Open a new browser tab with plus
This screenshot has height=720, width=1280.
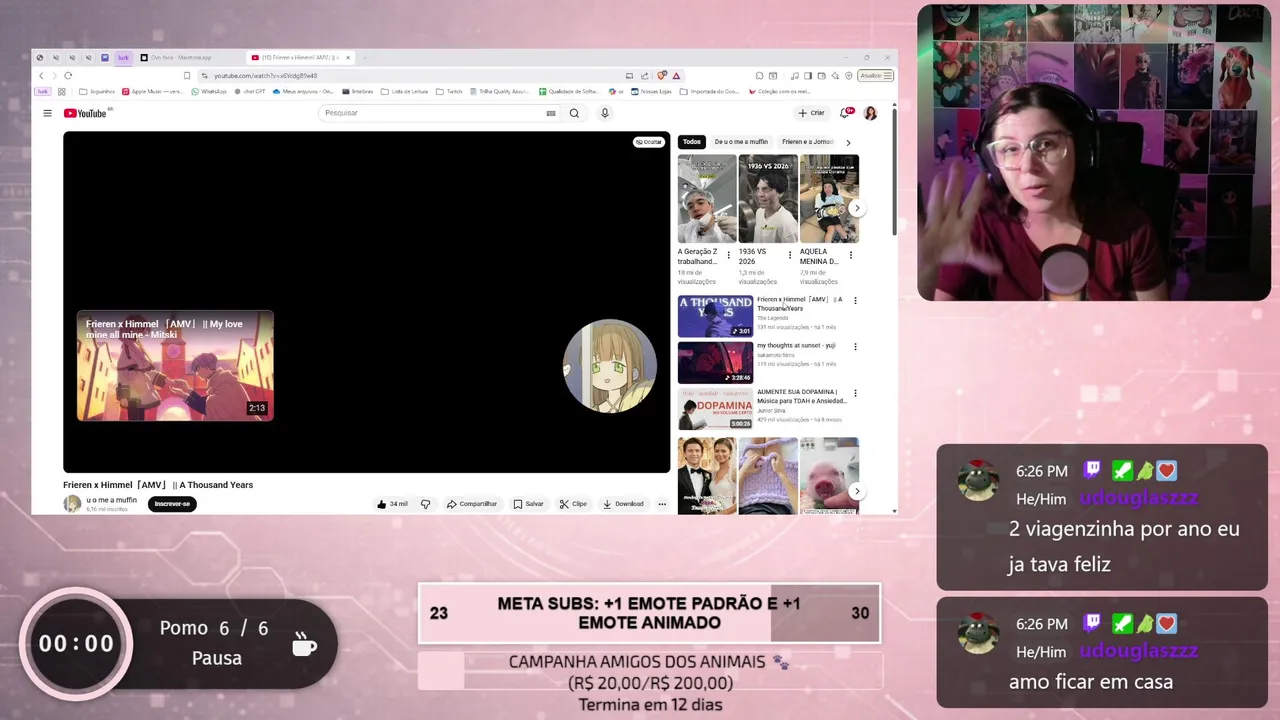tap(365, 57)
